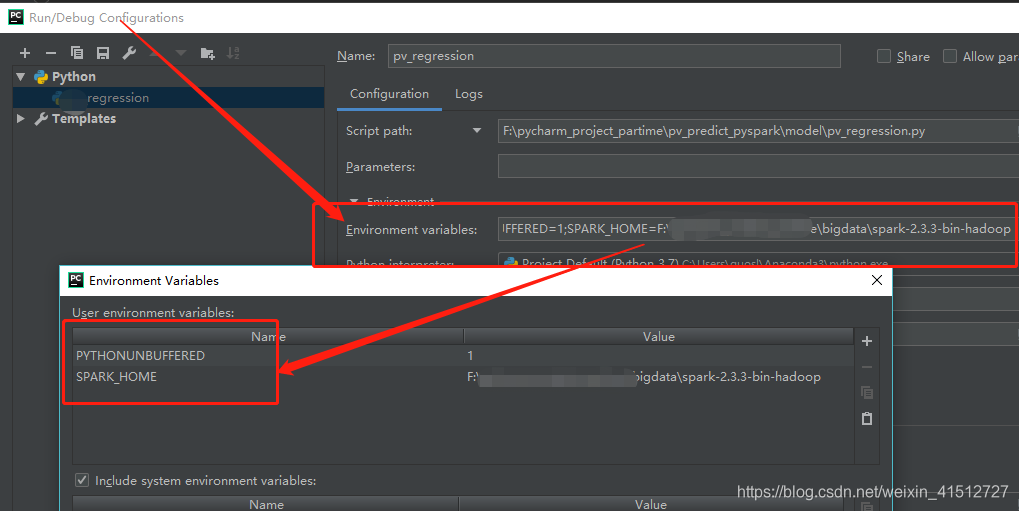Enable the Share checkbox
Viewport: 1019px width, 511px height.
click(884, 57)
